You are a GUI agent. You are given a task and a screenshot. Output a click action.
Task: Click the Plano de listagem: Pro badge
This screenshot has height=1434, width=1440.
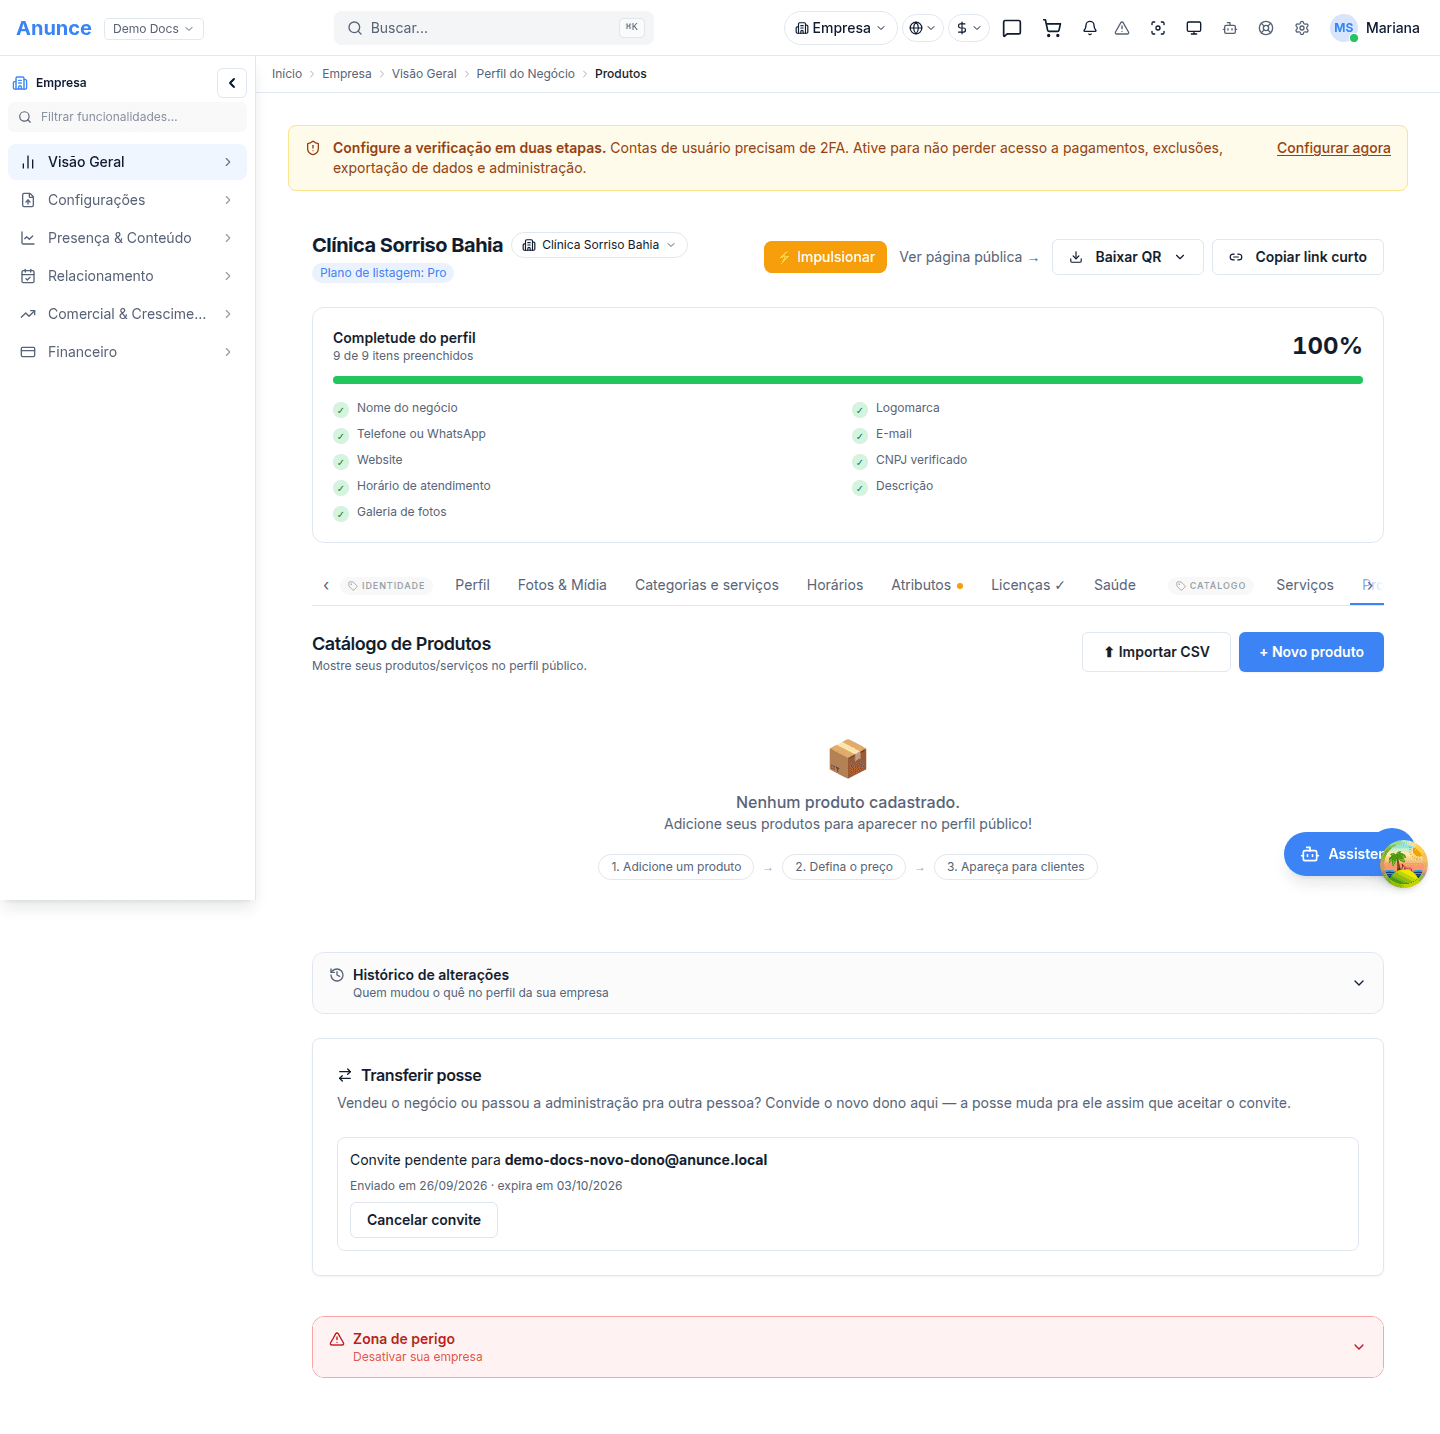(383, 273)
